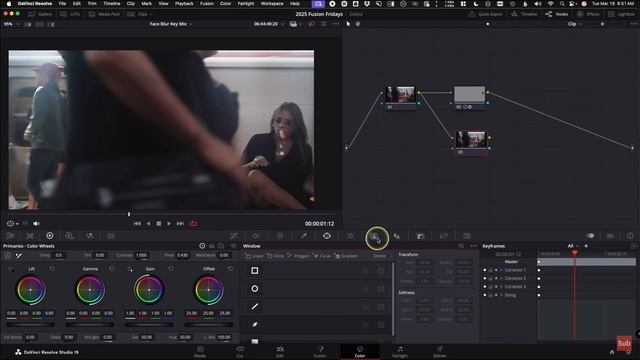This screenshot has height=360, width=640.
Task: Click the Quick Export button
Action: coord(486,14)
